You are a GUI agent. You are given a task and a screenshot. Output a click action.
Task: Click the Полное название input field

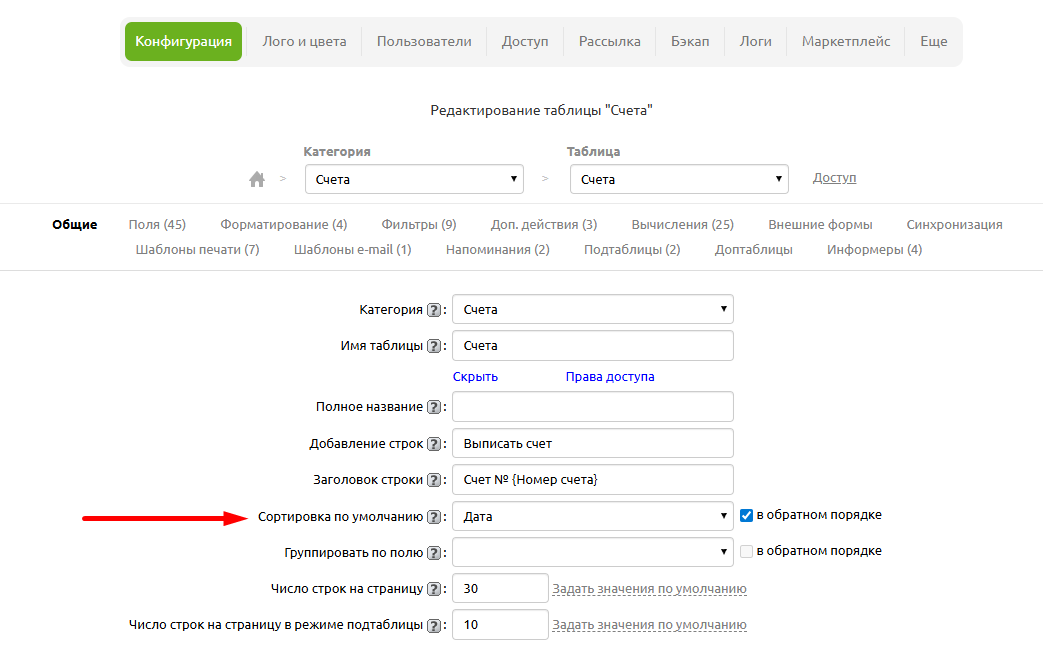593,407
